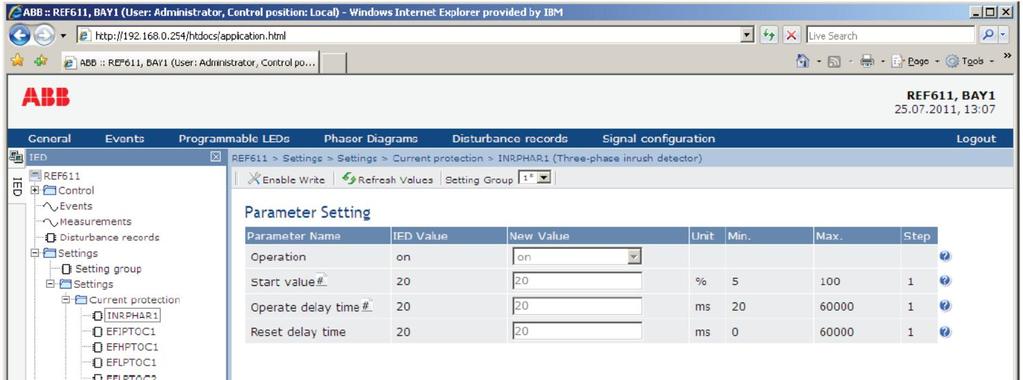Click the # marker beside Start value
The image size is (1023, 380).
[321, 281]
